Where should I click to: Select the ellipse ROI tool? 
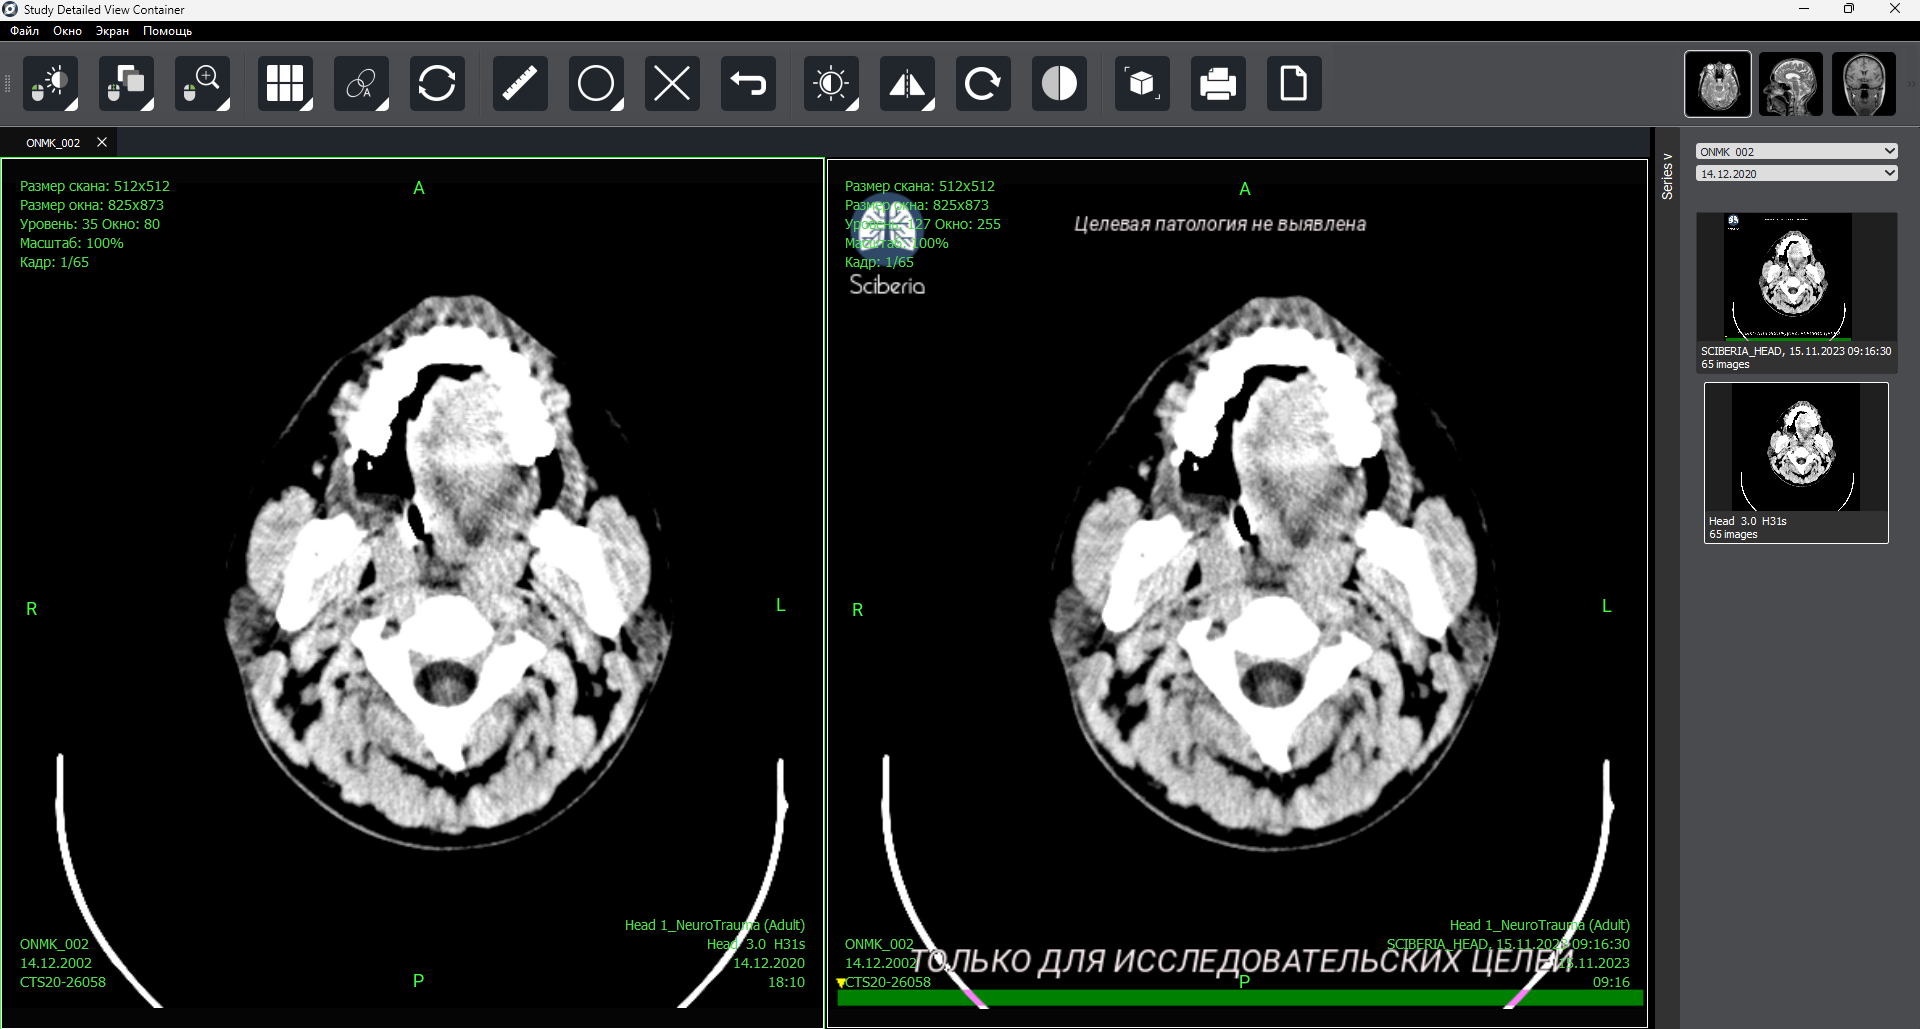pos(596,84)
